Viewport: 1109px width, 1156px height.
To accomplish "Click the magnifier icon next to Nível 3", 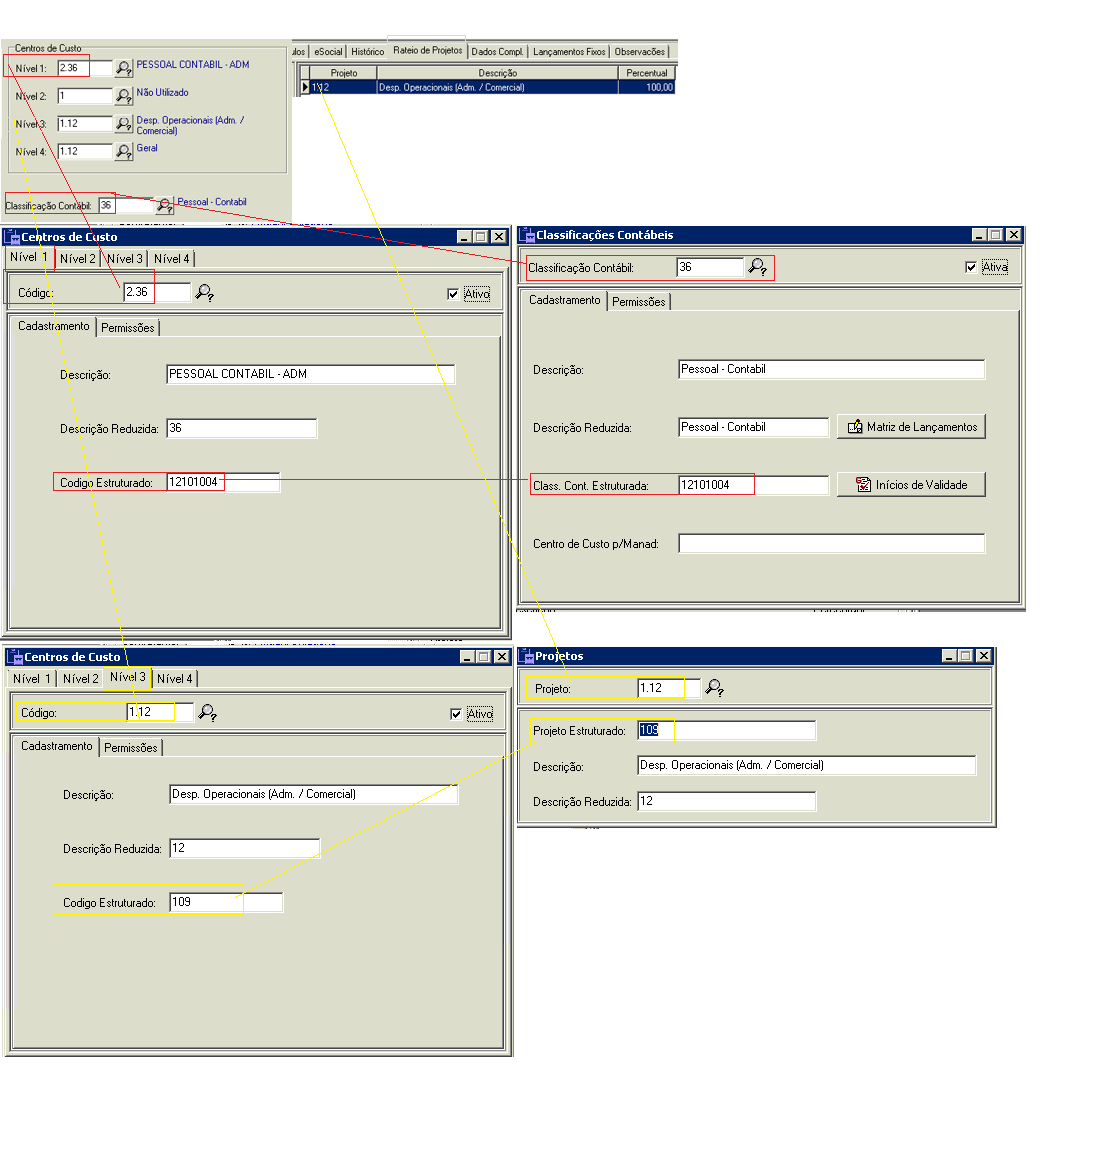I will point(123,124).
